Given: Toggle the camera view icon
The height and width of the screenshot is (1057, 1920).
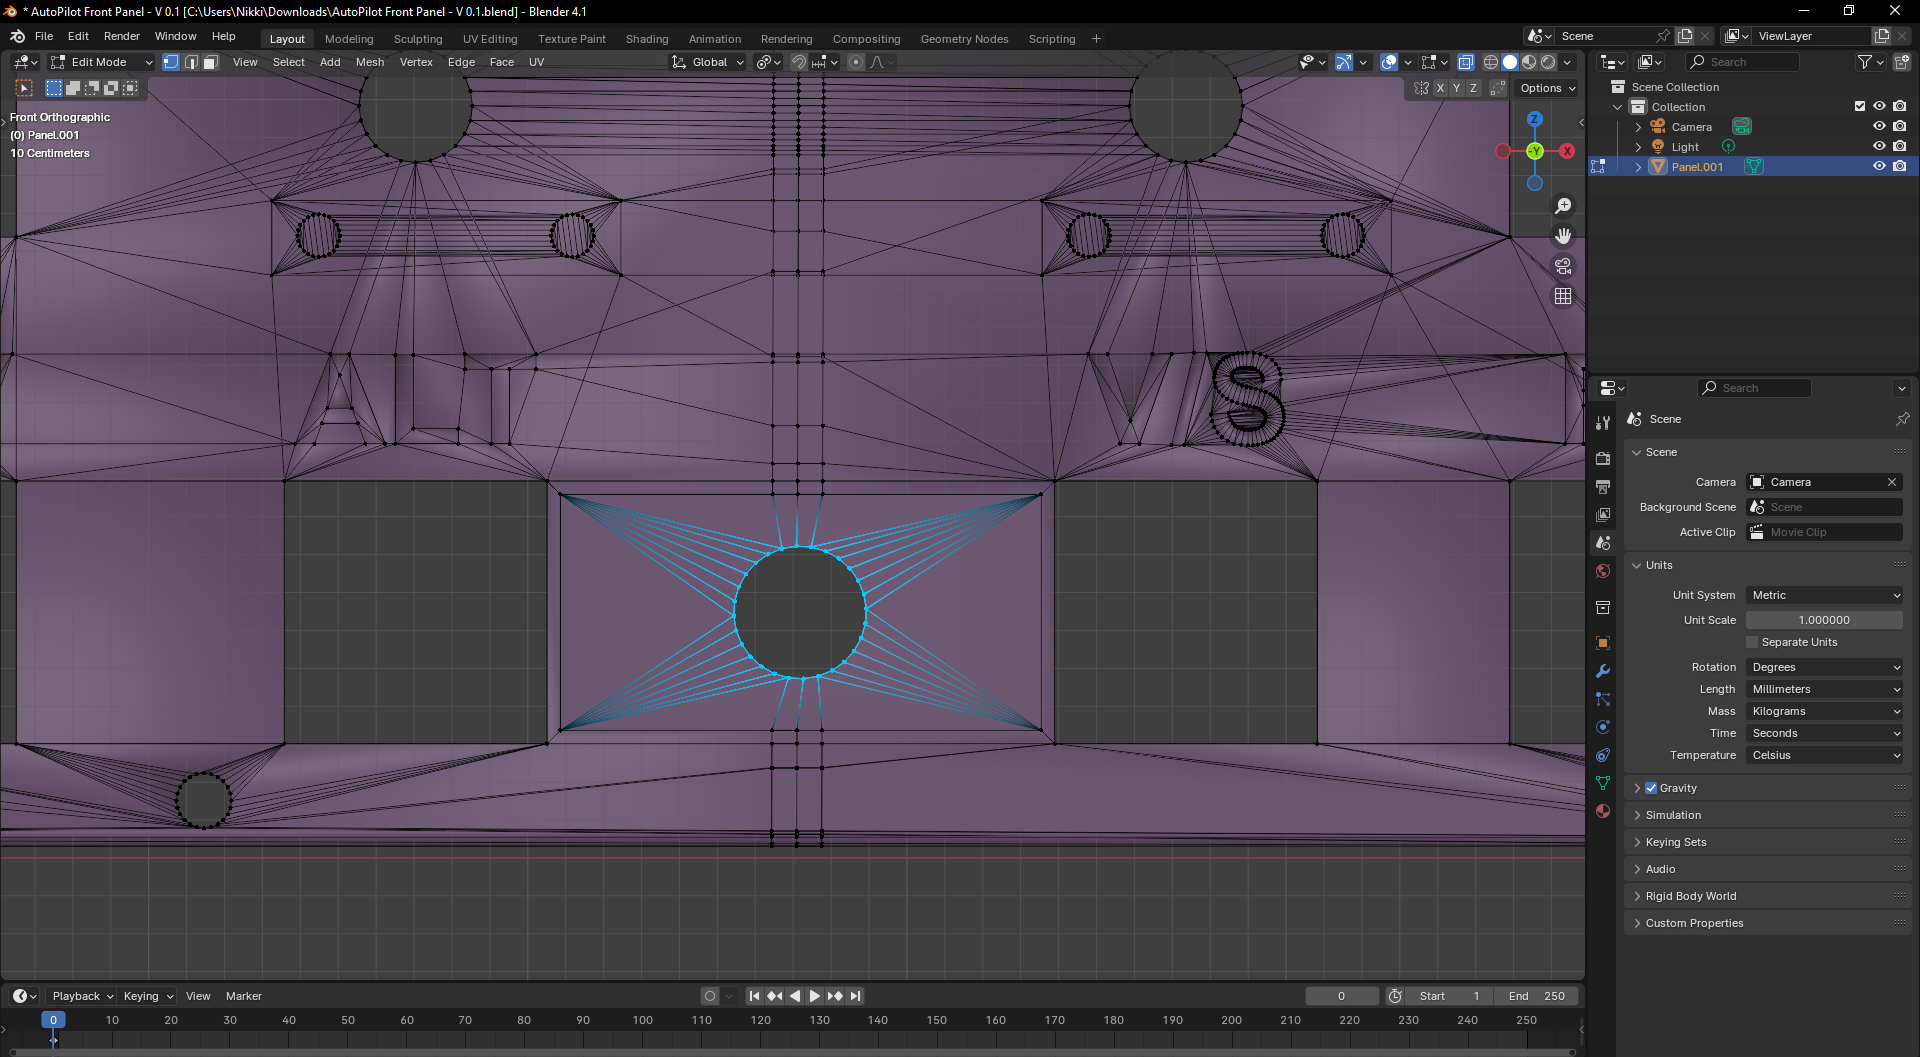Looking at the screenshot, I should tap(1563, 266).
